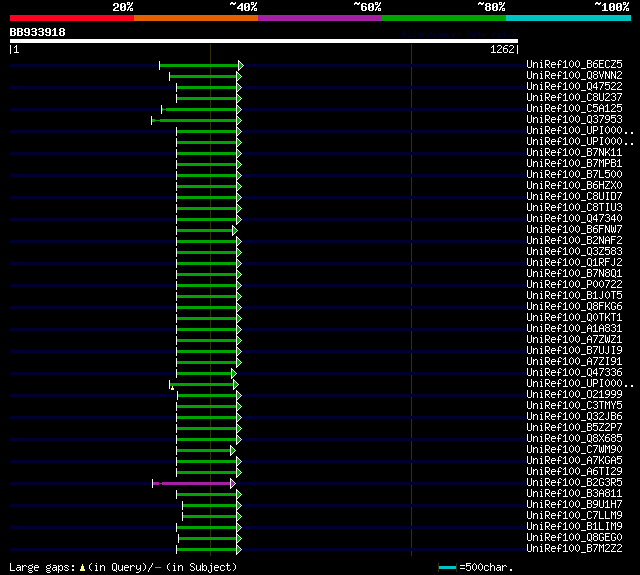
Task: Click the "Large gaps:" legend text
Action: coord(42,568)
